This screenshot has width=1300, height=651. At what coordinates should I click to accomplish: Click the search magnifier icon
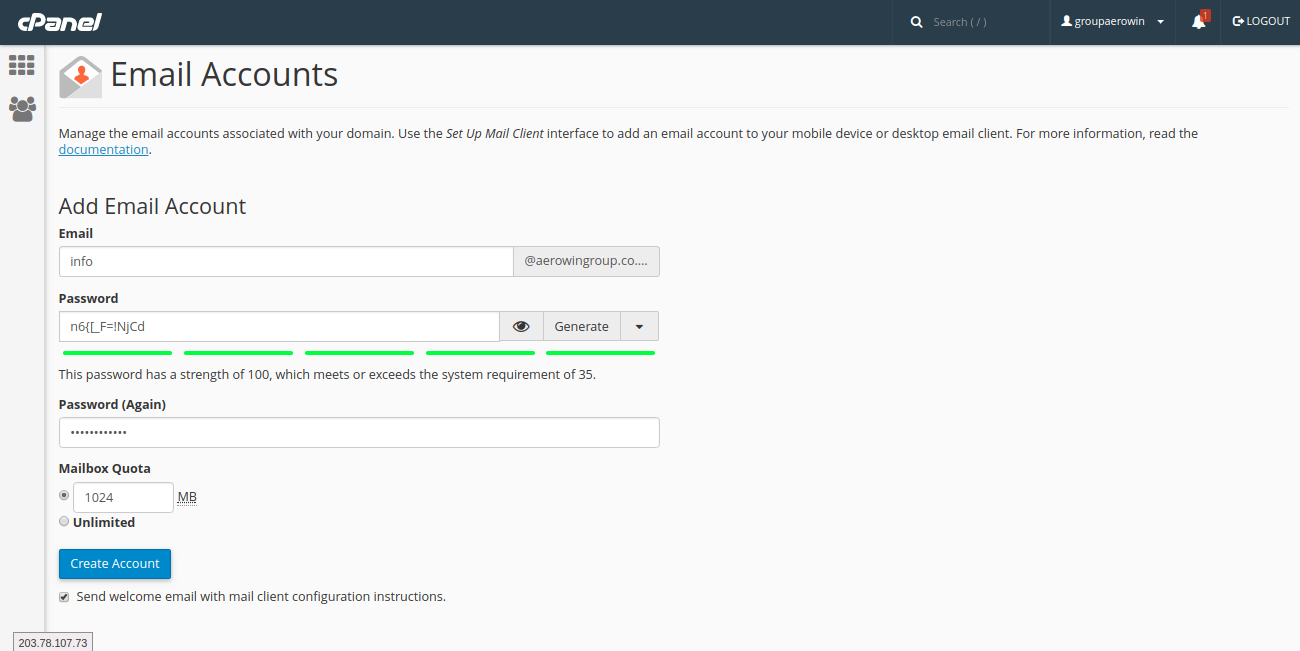point(916,22)
